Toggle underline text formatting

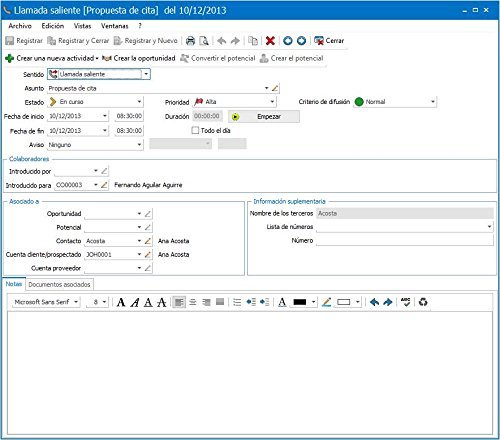(x=148, y=302)
